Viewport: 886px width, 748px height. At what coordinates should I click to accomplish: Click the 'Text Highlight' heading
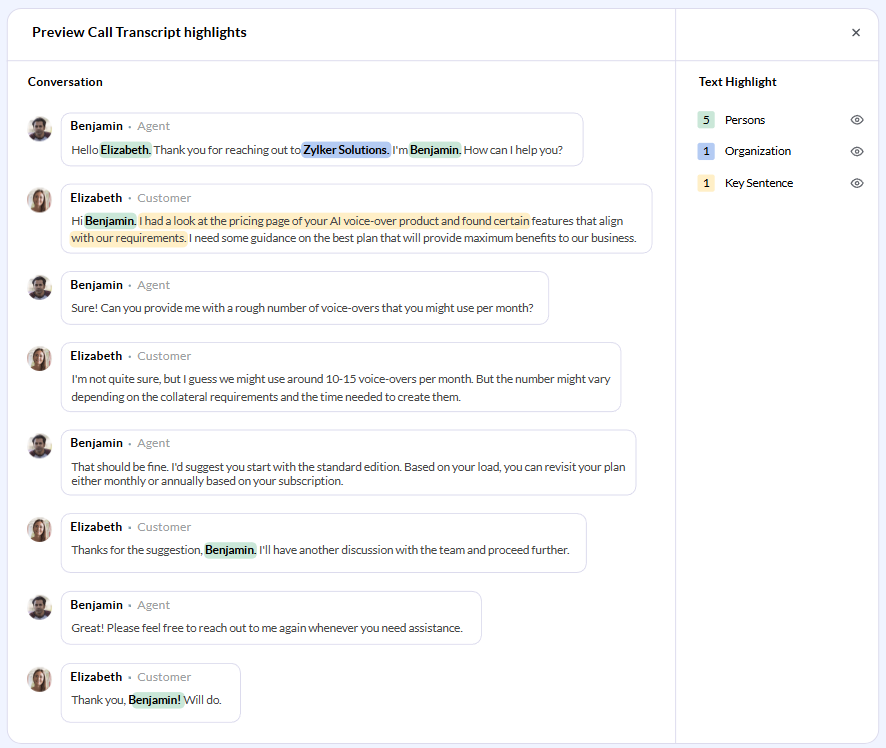click(737, 82)
